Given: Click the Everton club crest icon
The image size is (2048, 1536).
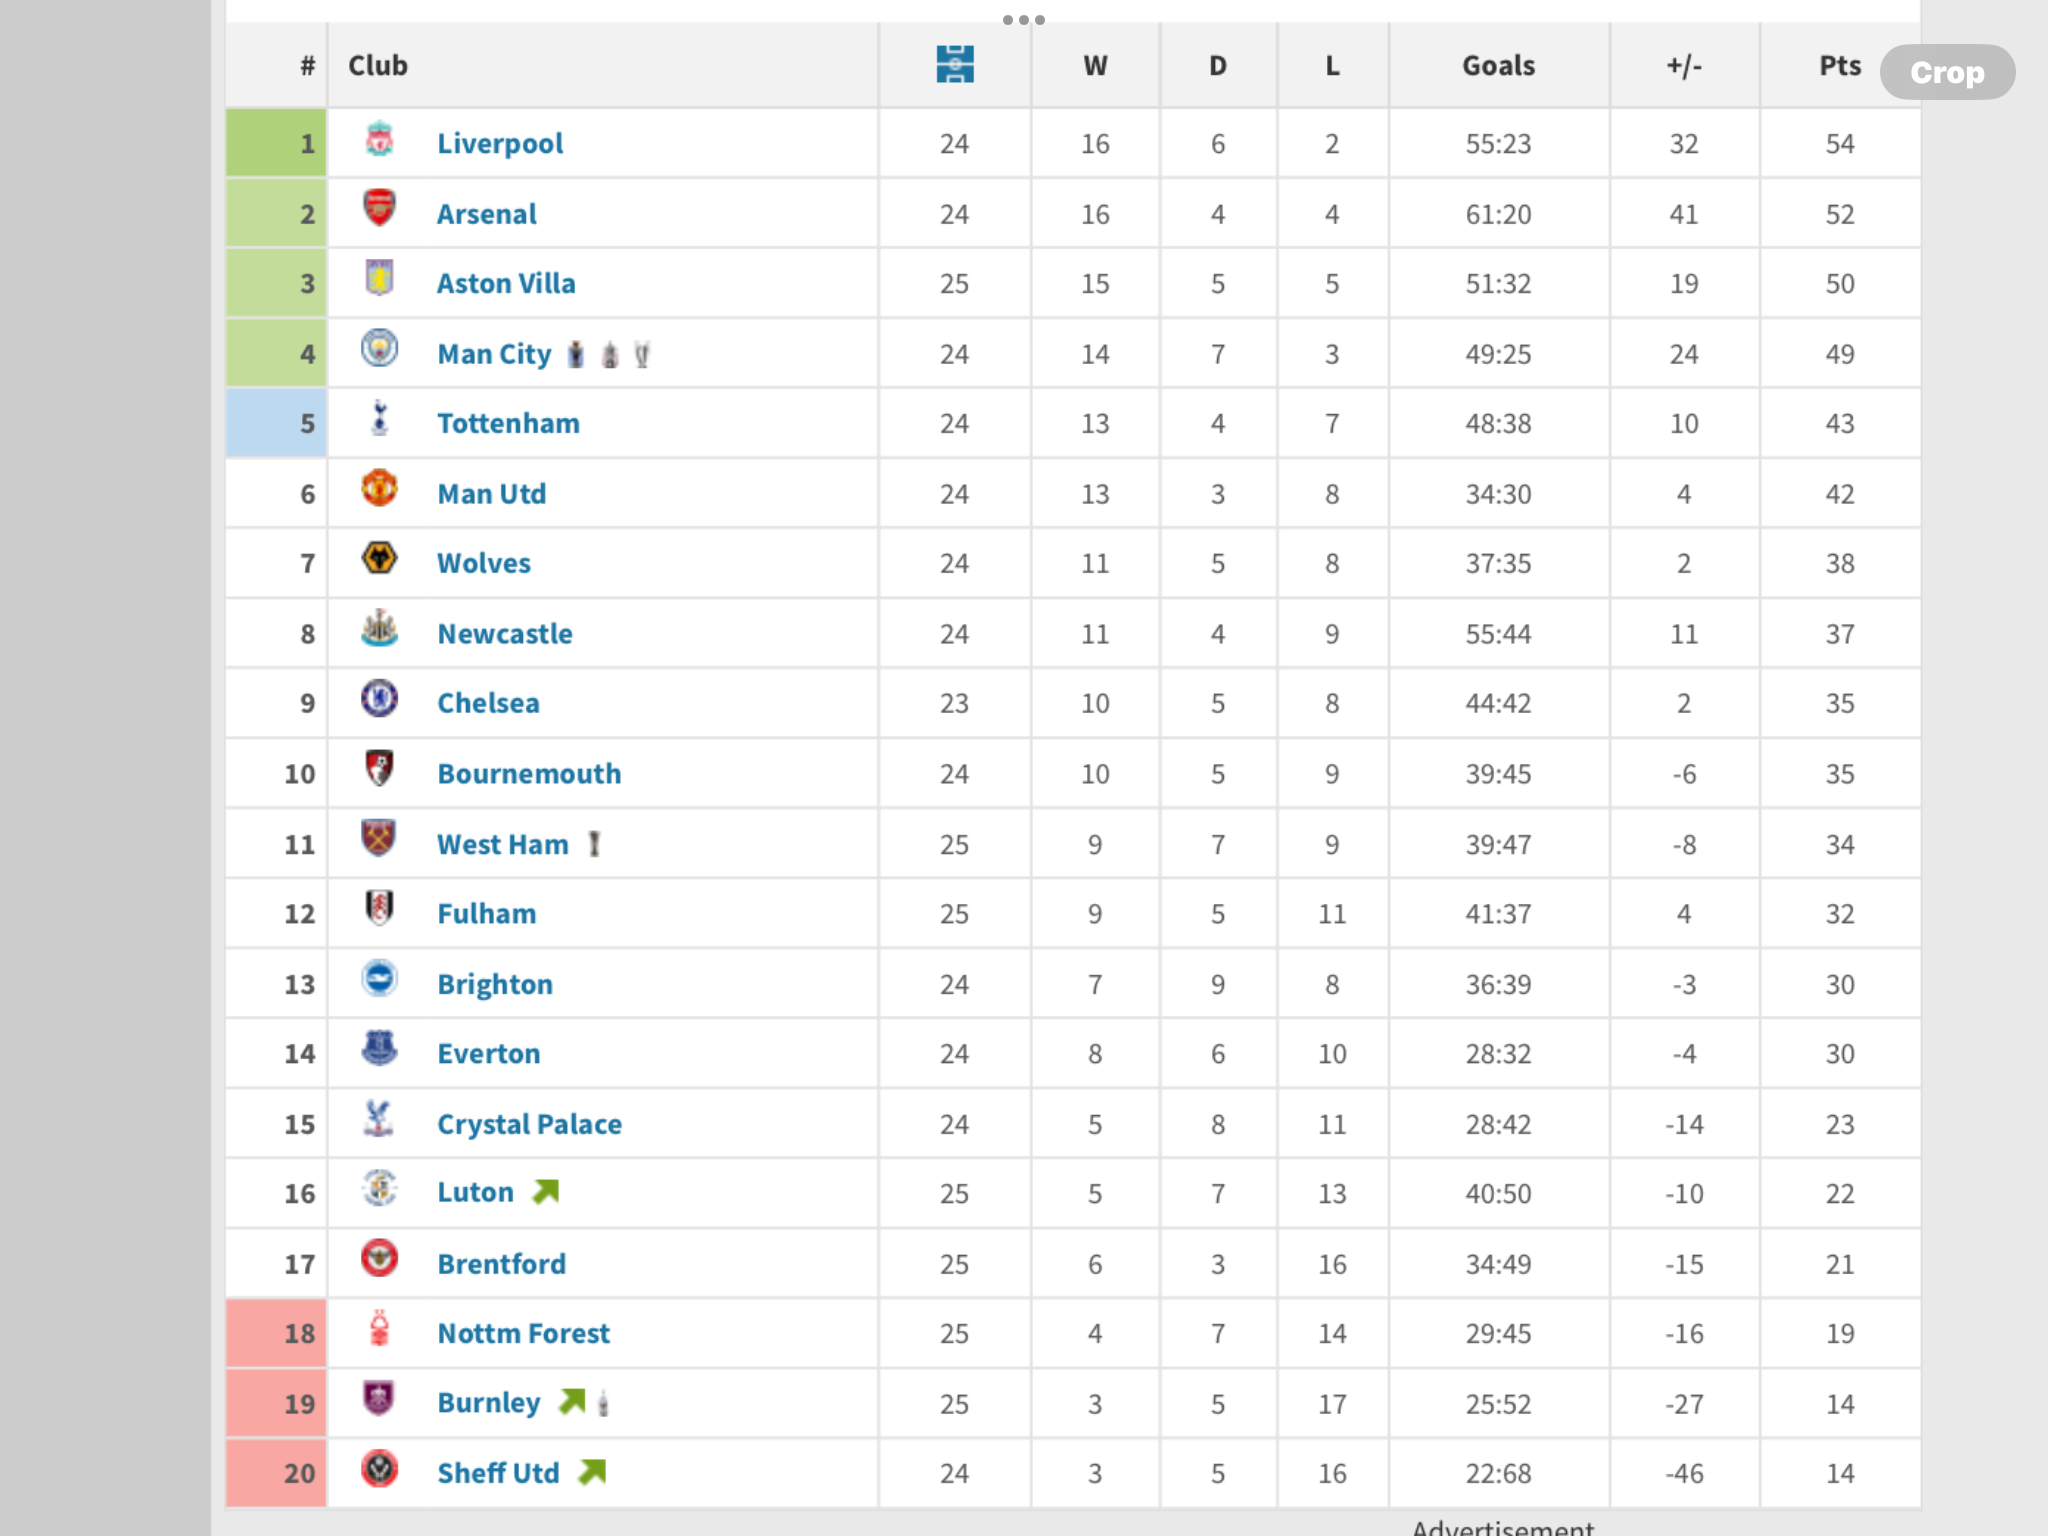Looking at the screenshot, I should pos(379,1049).
